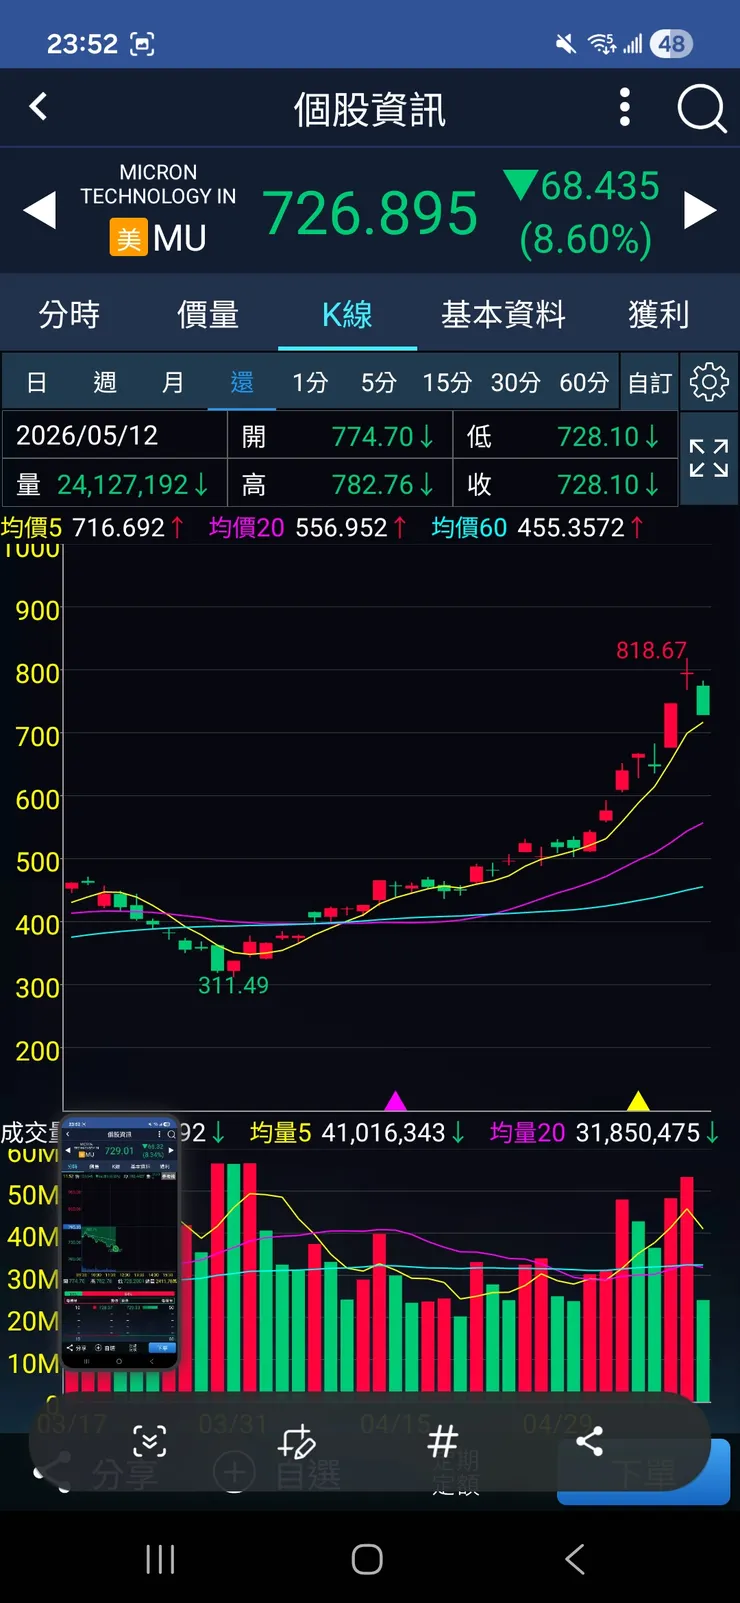Viewport: 740px width, 1603px height.
Task: Tap Android recent apps navigation button
Action: (160, 1558)
